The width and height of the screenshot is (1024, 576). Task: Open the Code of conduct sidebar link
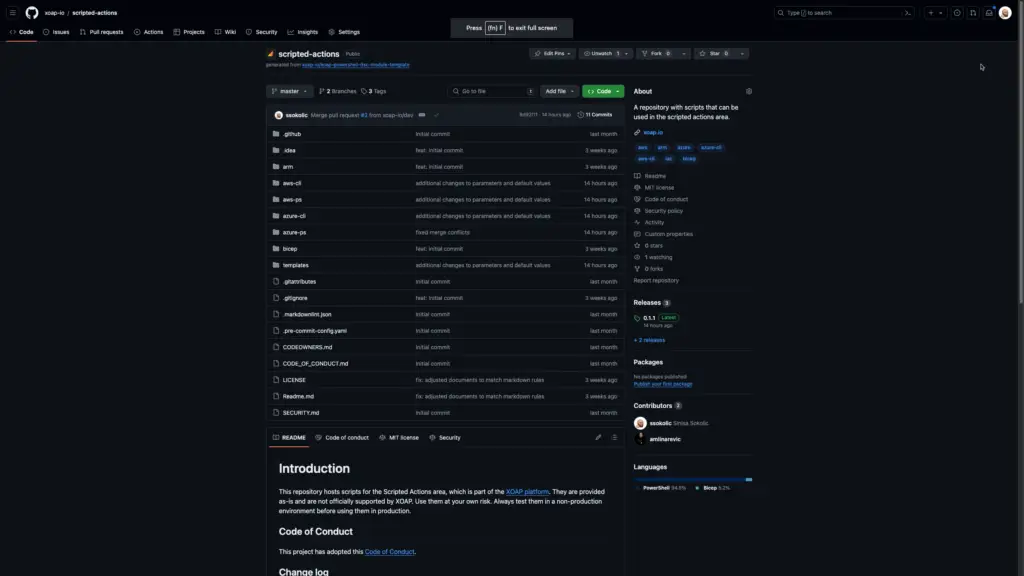click(x=666, y=199)
